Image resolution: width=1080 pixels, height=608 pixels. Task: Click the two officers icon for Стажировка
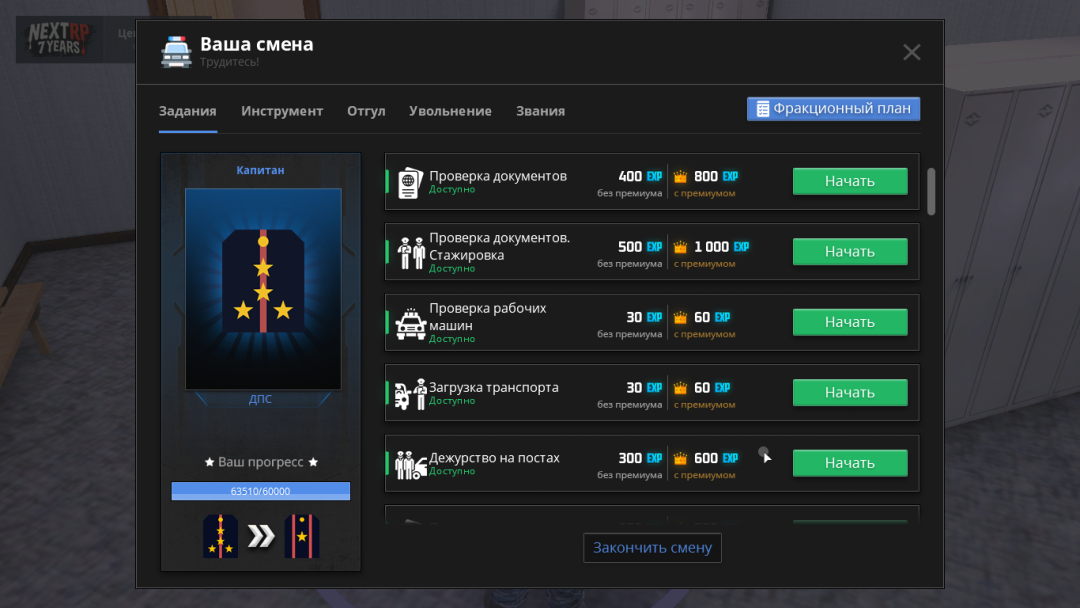(411, 253)
